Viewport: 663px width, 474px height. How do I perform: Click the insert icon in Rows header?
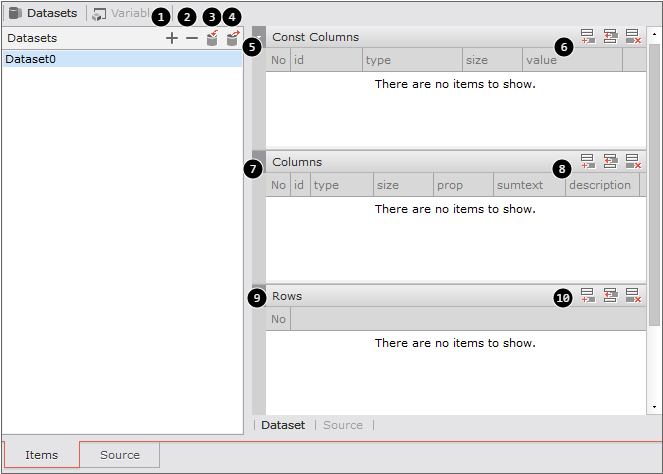pyautogui.click(x=610, y=295)
